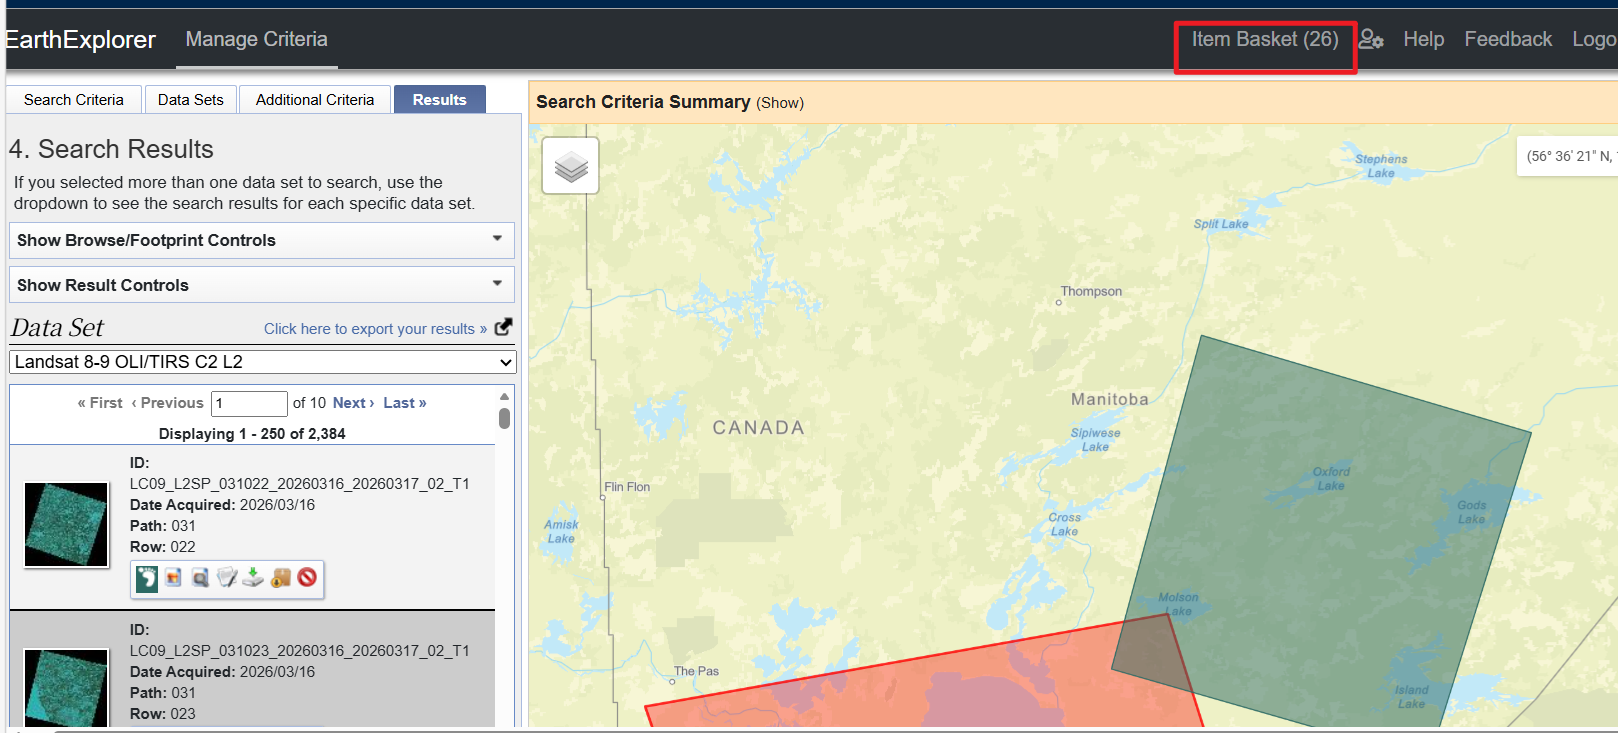Jump to the Last results page
1618x733 pixels.
click(405, 403)
